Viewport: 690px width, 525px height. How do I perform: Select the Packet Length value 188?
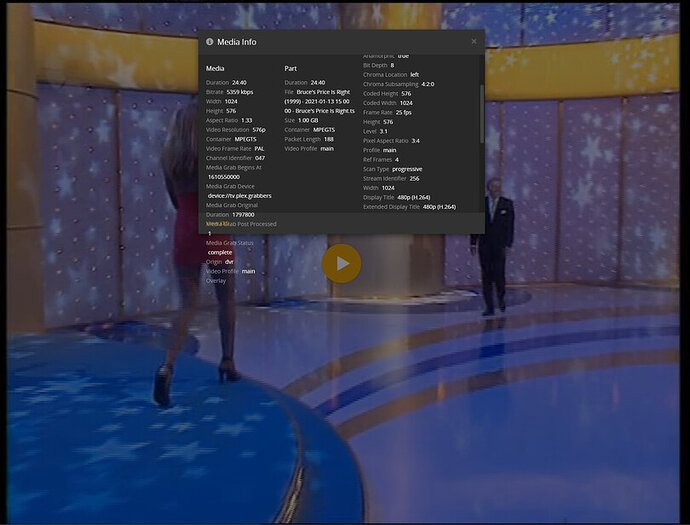point(329,139)
